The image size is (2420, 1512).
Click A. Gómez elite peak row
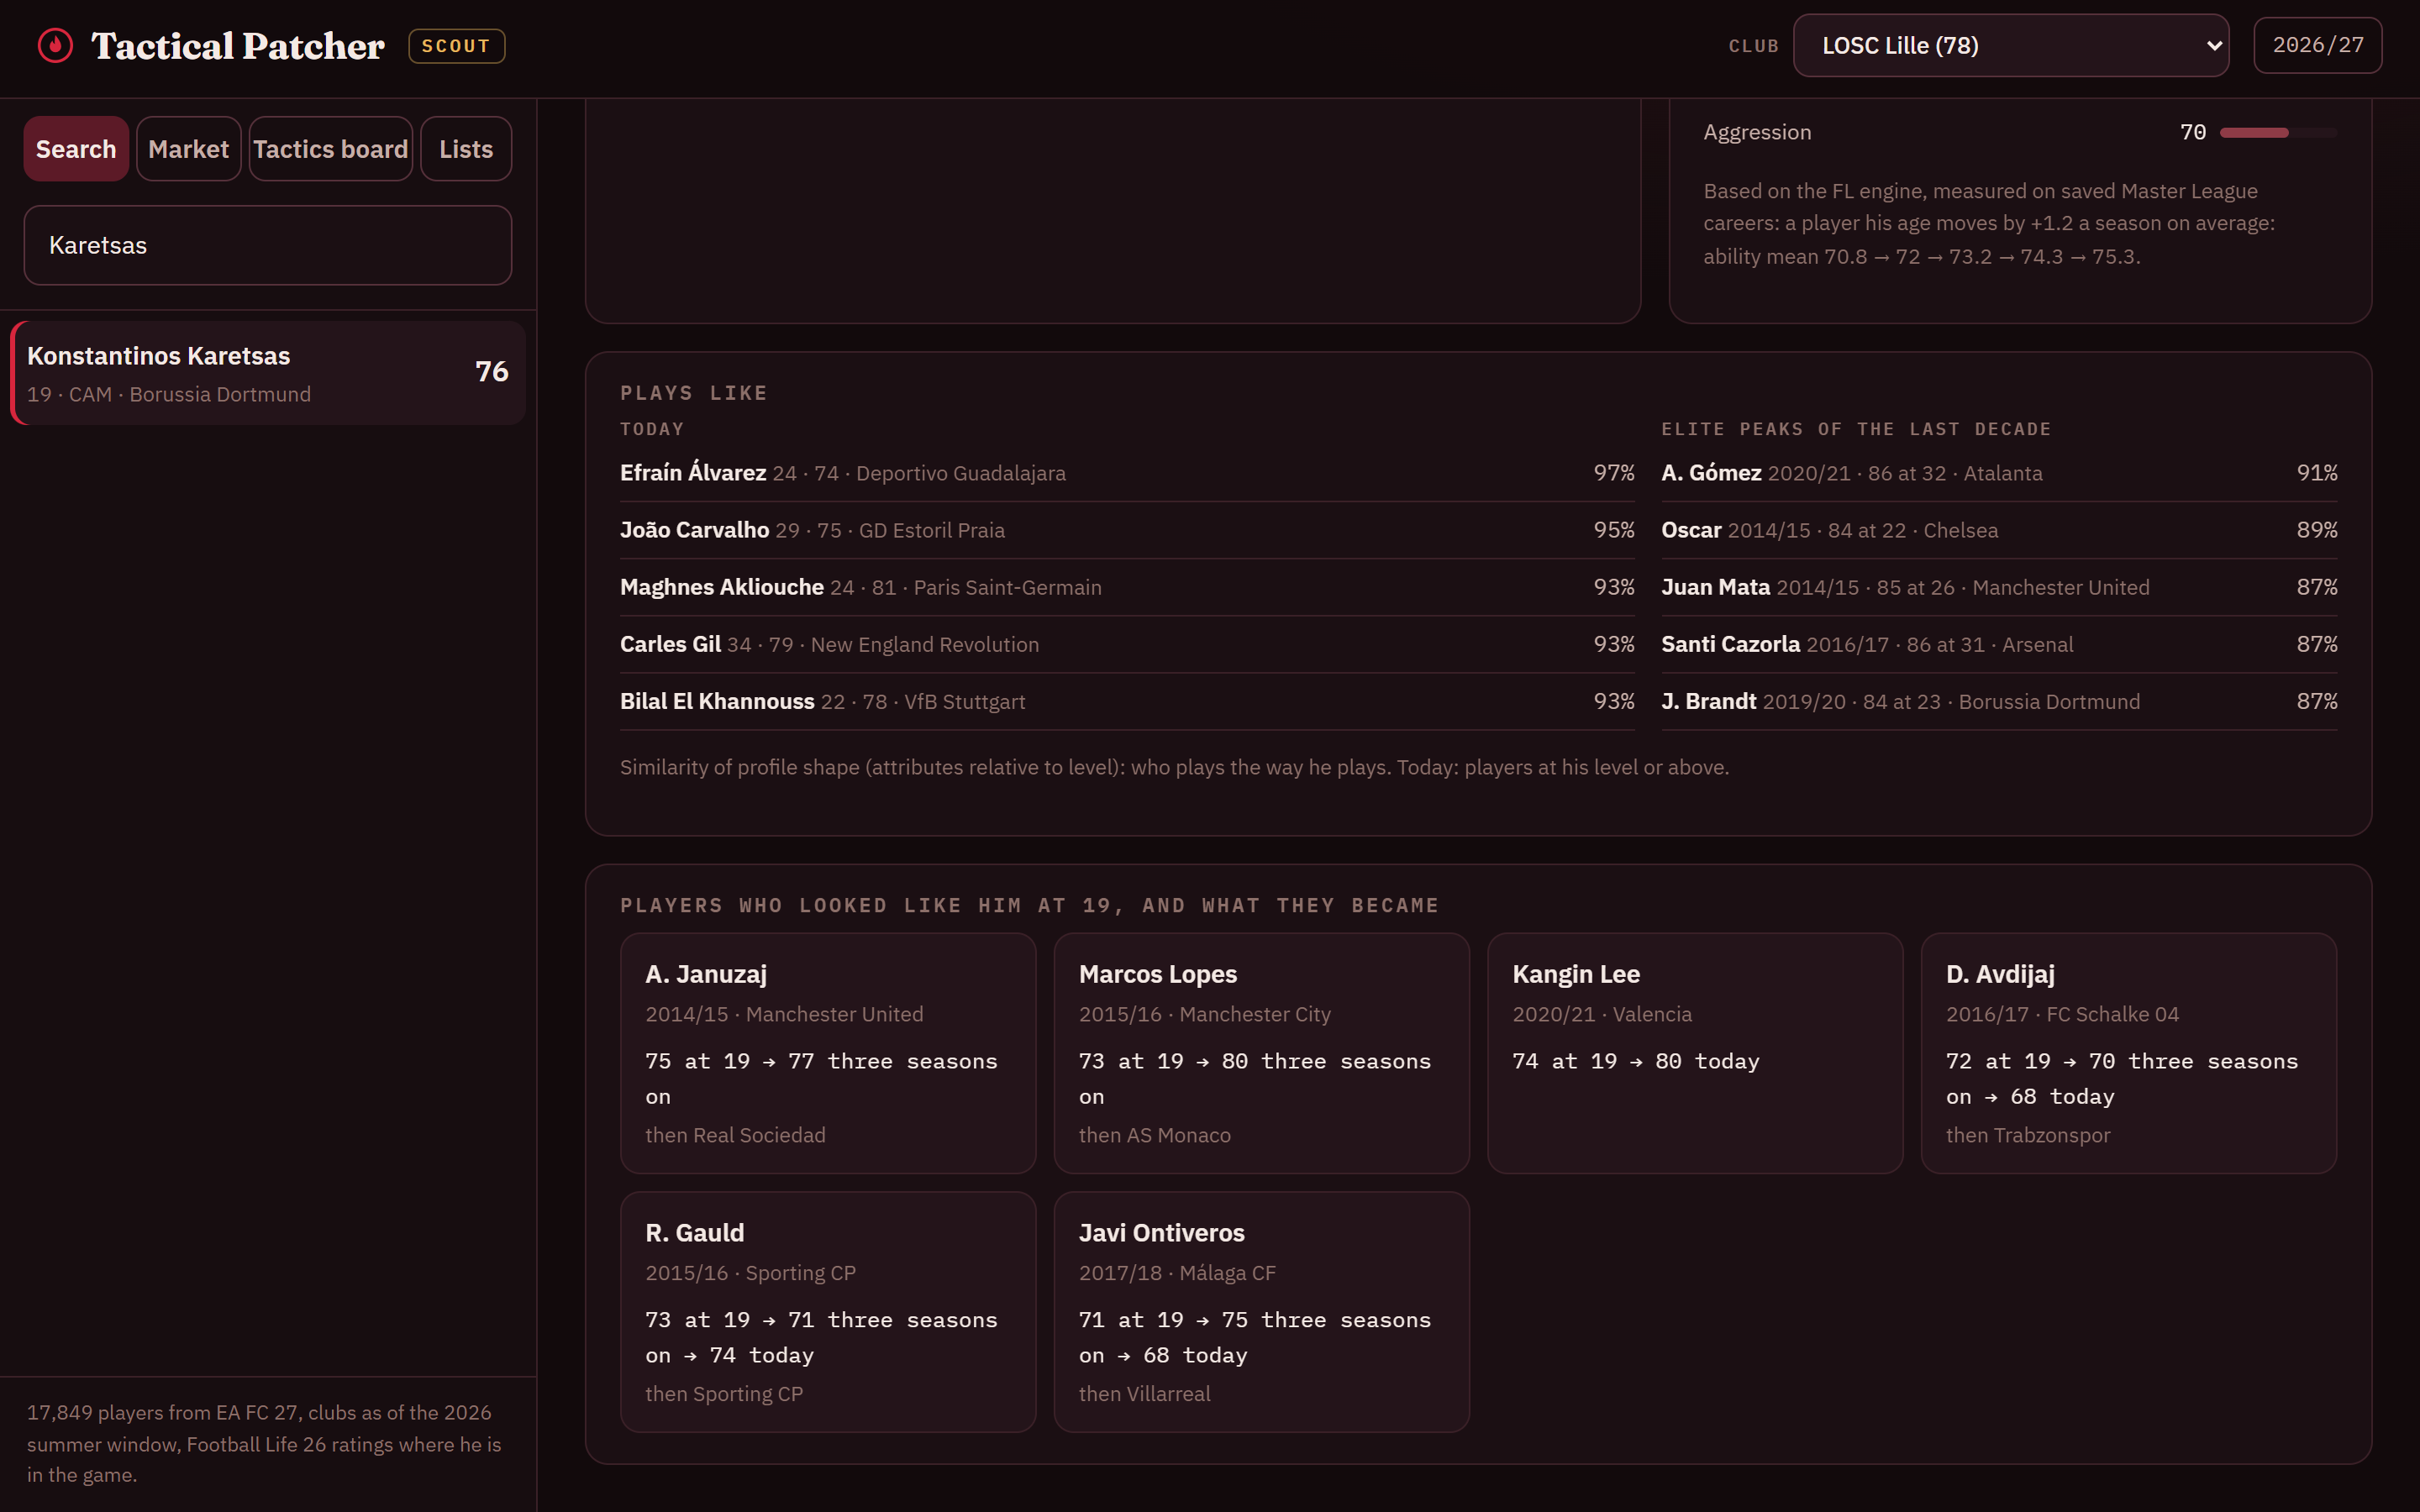point(1999,473)
